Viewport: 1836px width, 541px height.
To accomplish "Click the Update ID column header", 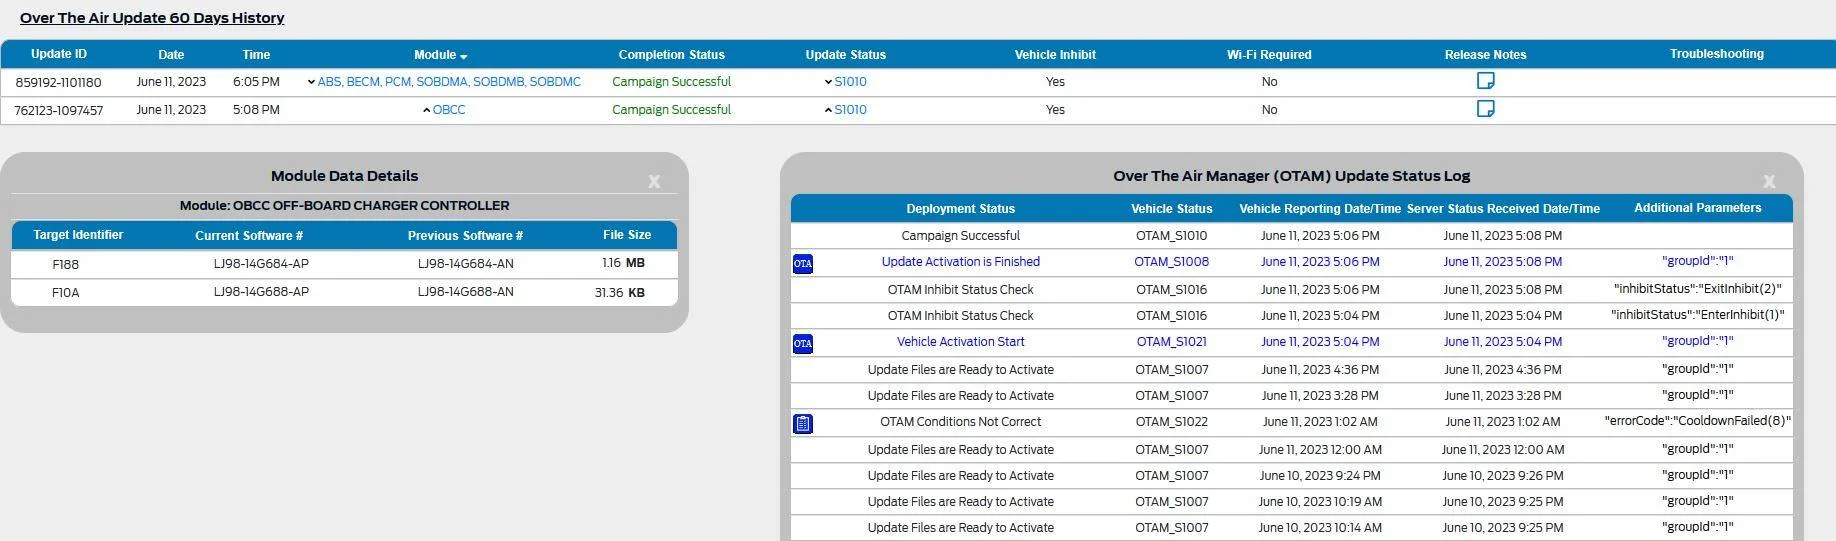I will point(58,54).
